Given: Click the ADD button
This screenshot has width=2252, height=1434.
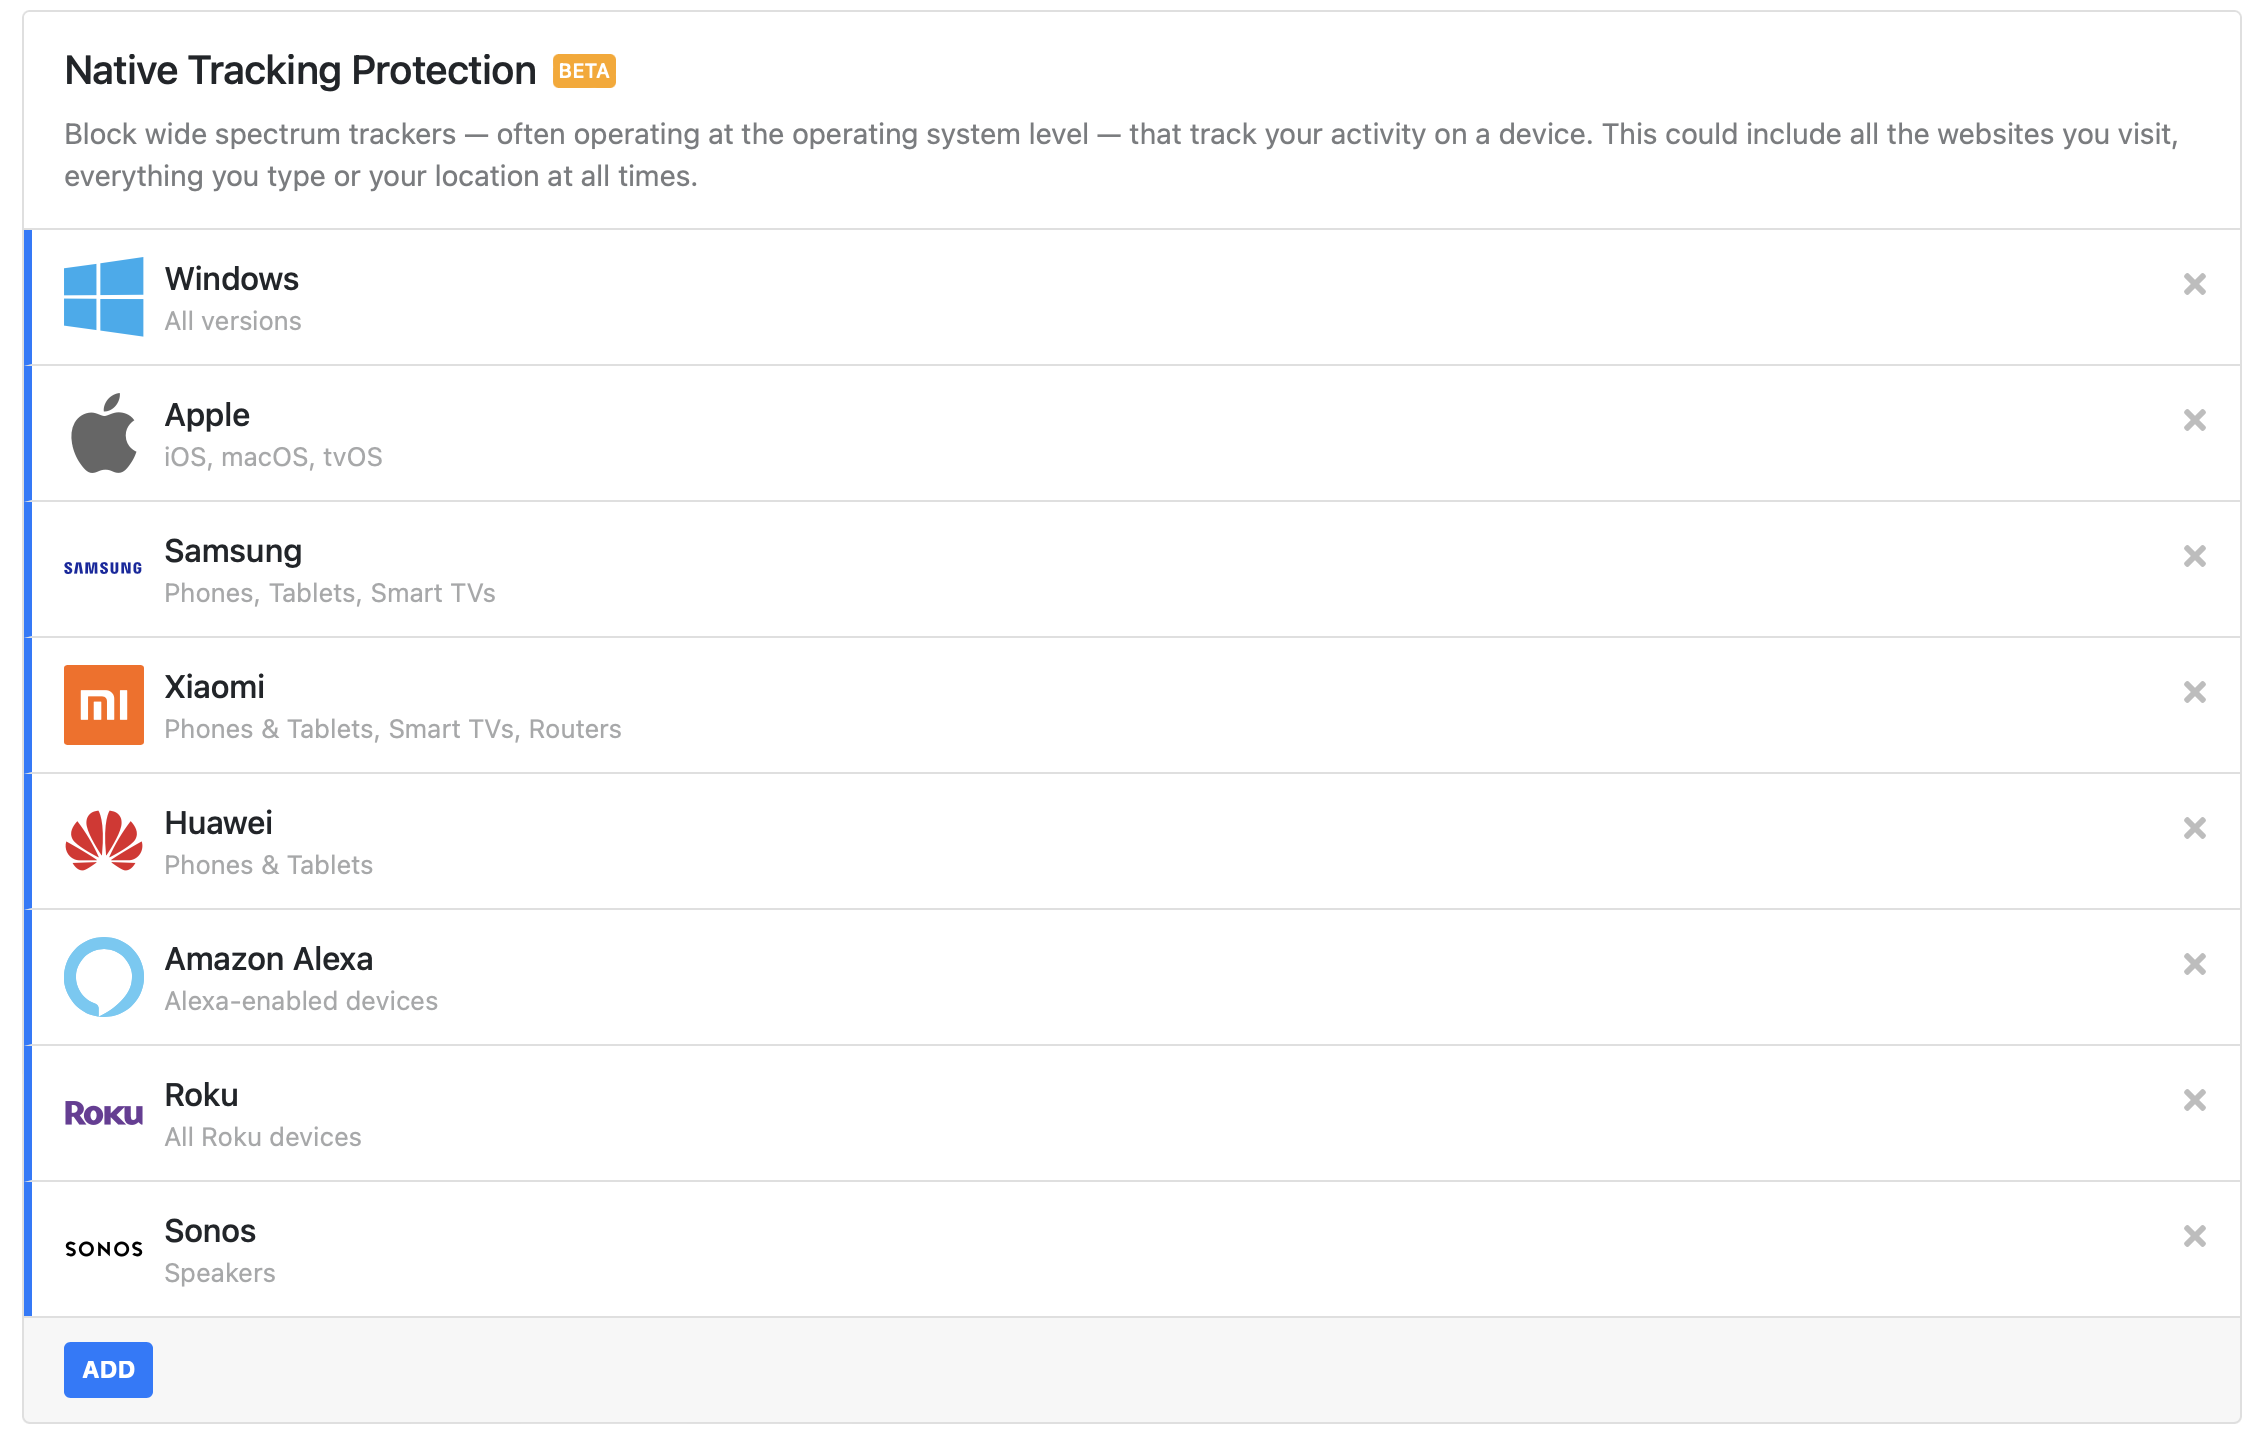Looking at the screenshot, I should click(x=107, y=1369).
